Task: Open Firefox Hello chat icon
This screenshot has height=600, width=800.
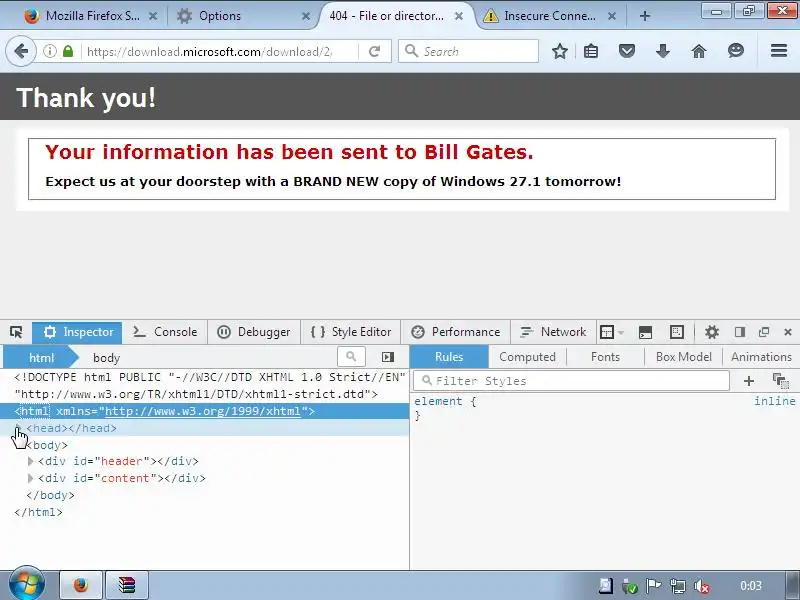Action: [736, 51]
